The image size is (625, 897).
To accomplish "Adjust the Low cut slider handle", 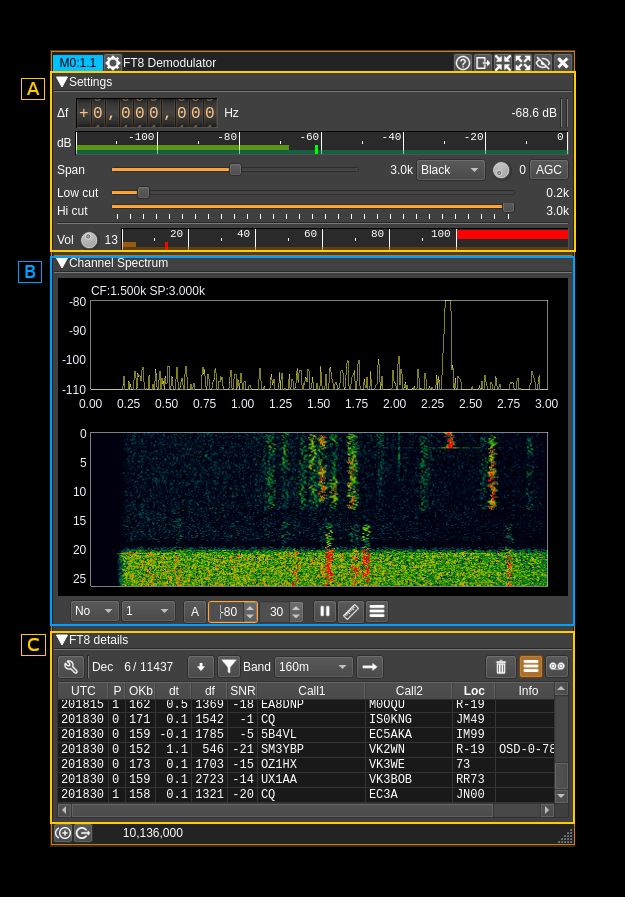I will (x=144, y=193).
